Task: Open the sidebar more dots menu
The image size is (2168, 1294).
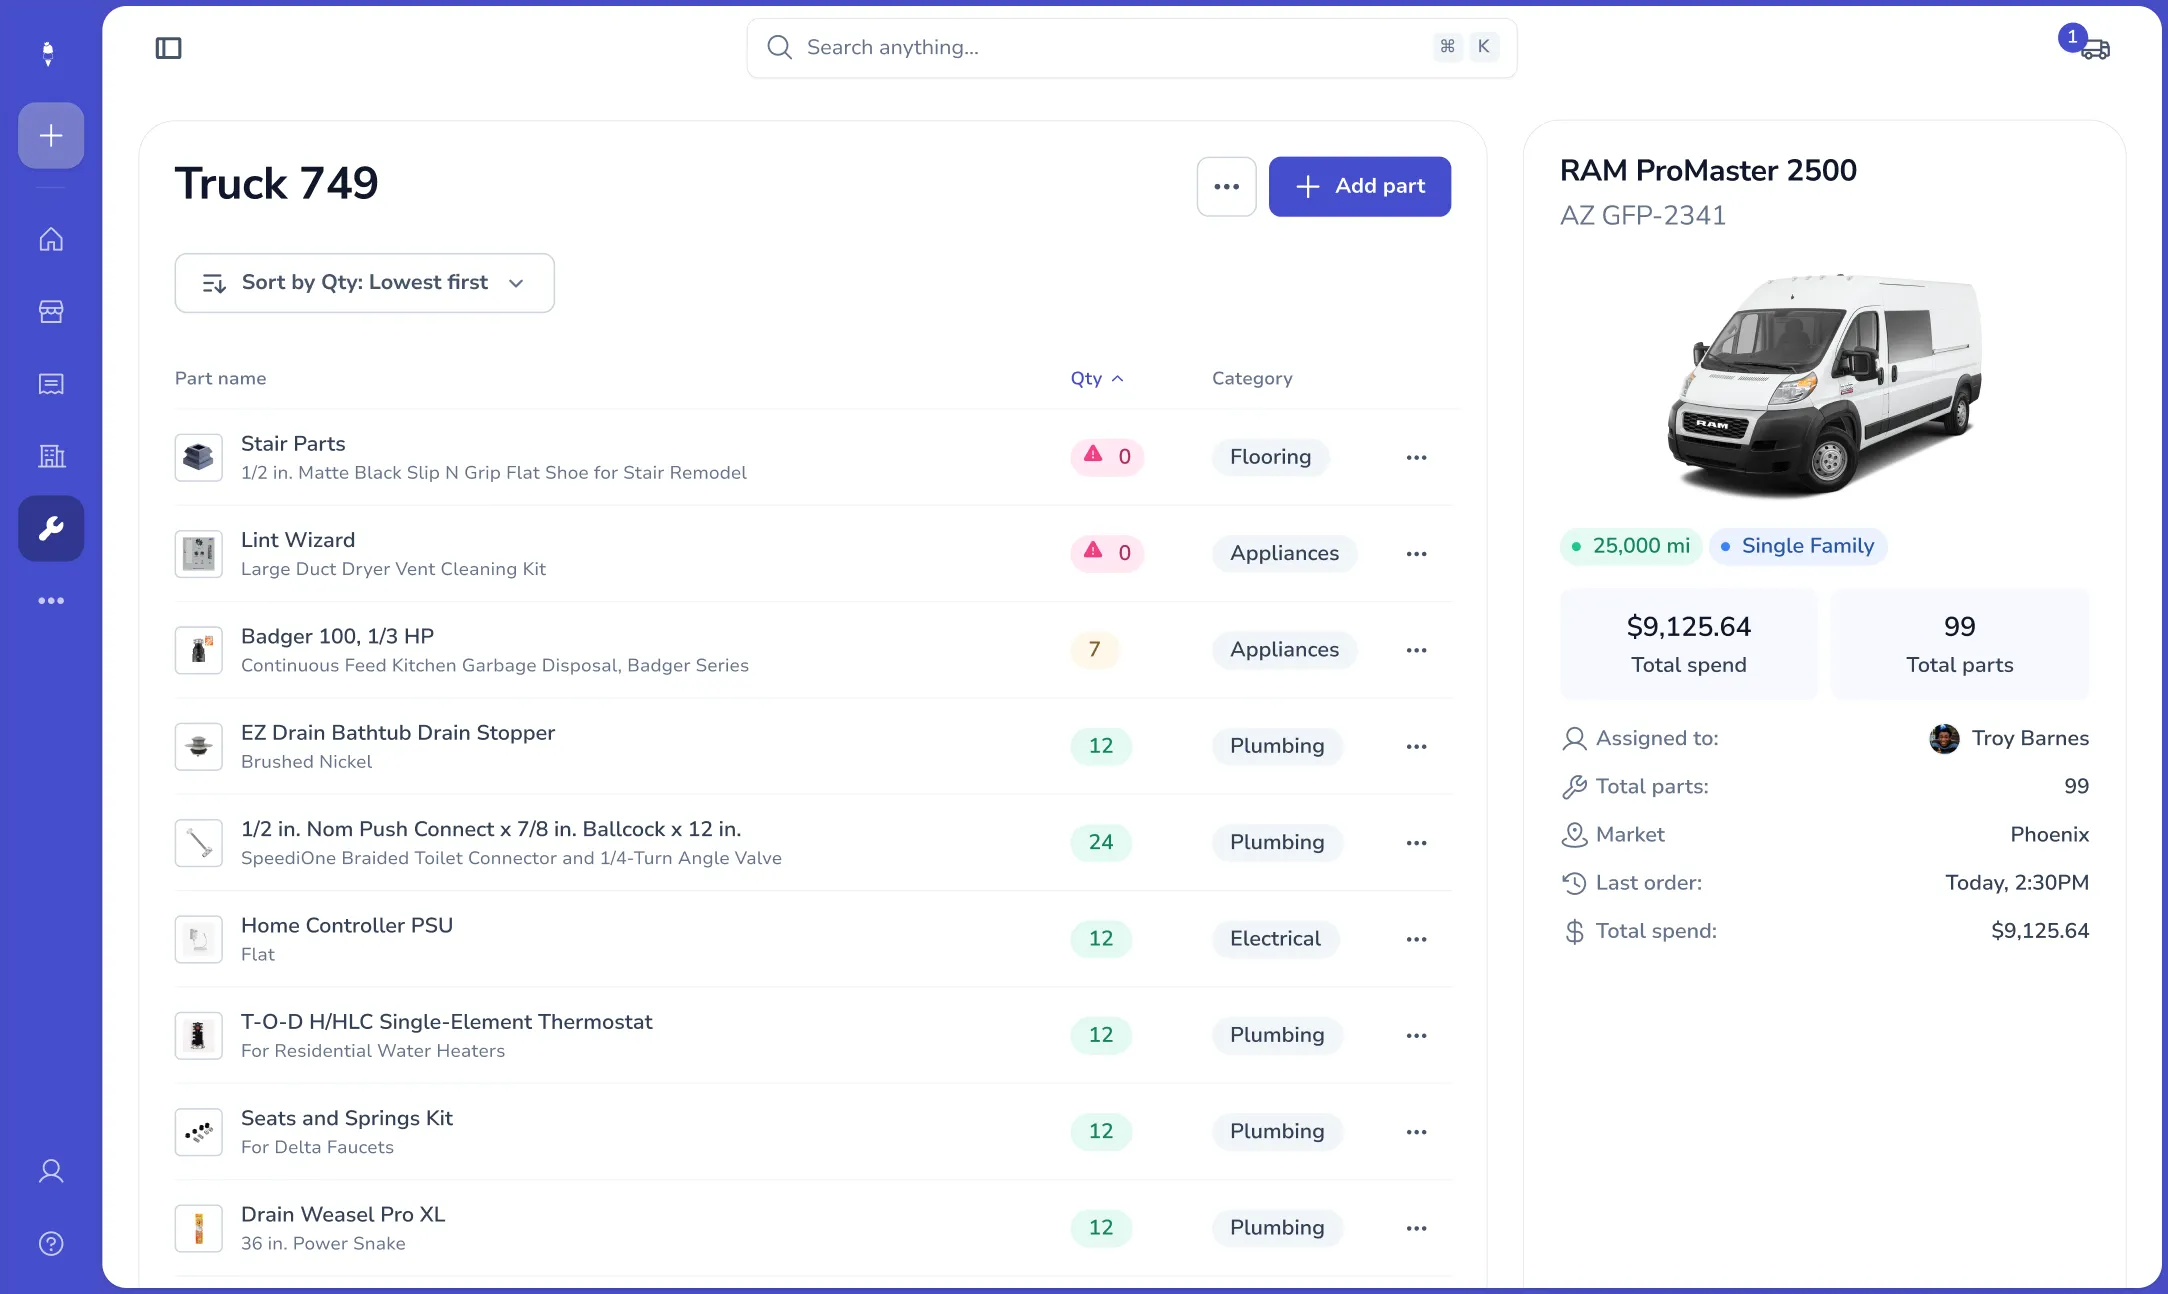Action: click(x=51, y=601)
